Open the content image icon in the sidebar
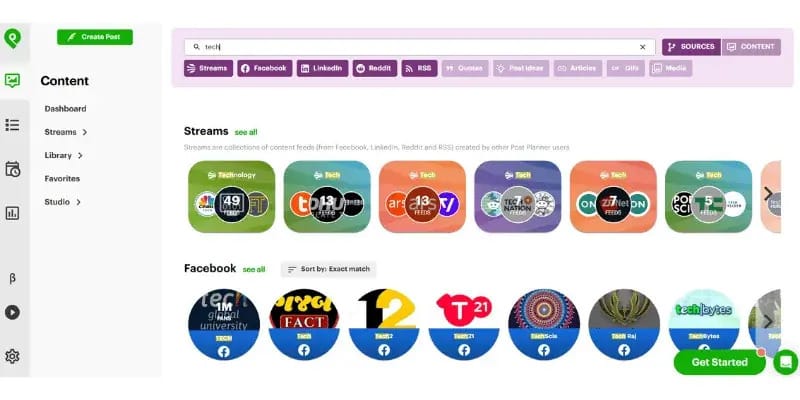The width and height of the screenshot is (800, 400). click(12, 80)
